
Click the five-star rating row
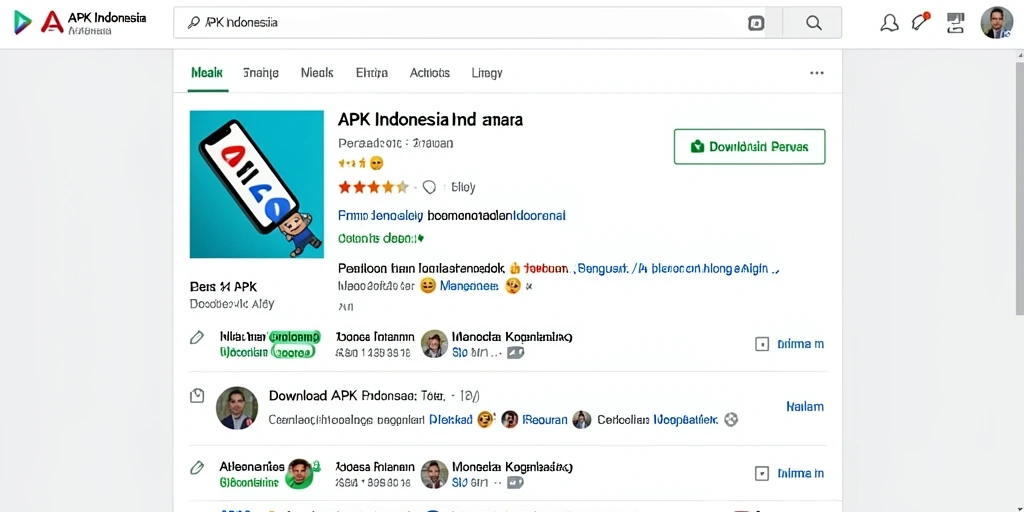373,187
